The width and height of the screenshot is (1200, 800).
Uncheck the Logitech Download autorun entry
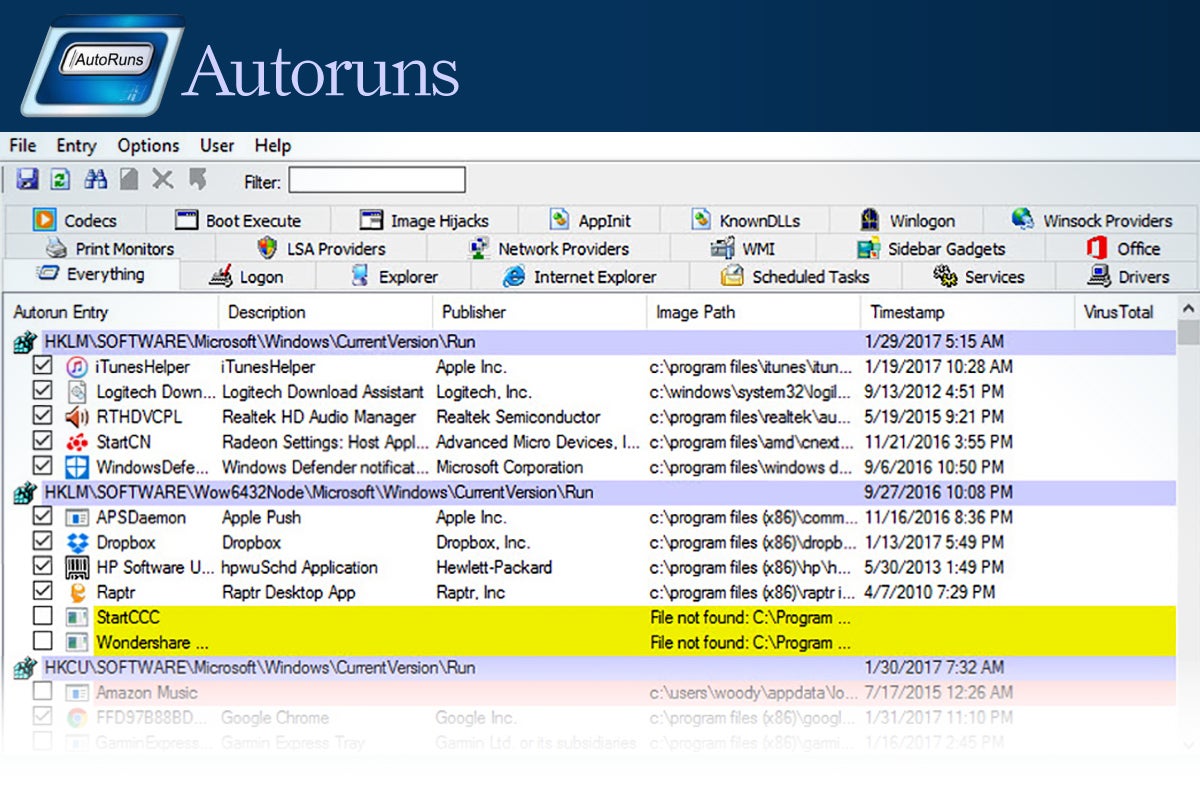tap(42, 392)
